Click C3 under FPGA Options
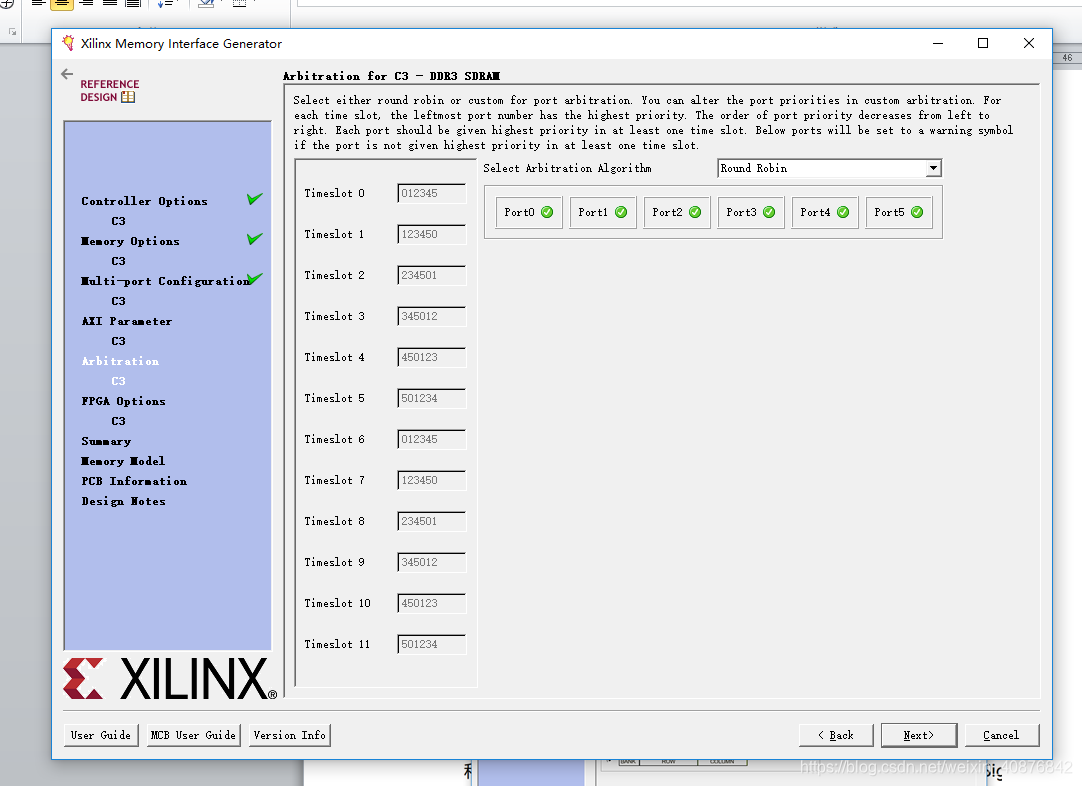Image resolution: width=1082 pixels, height=786 pixels. [119, 422]
